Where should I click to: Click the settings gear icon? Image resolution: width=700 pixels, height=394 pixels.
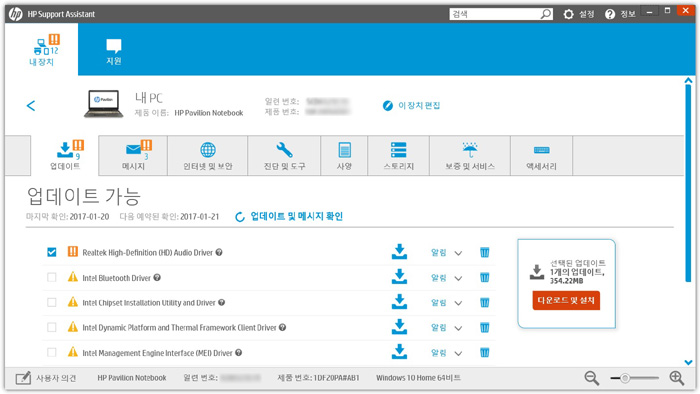pos(568,14)
